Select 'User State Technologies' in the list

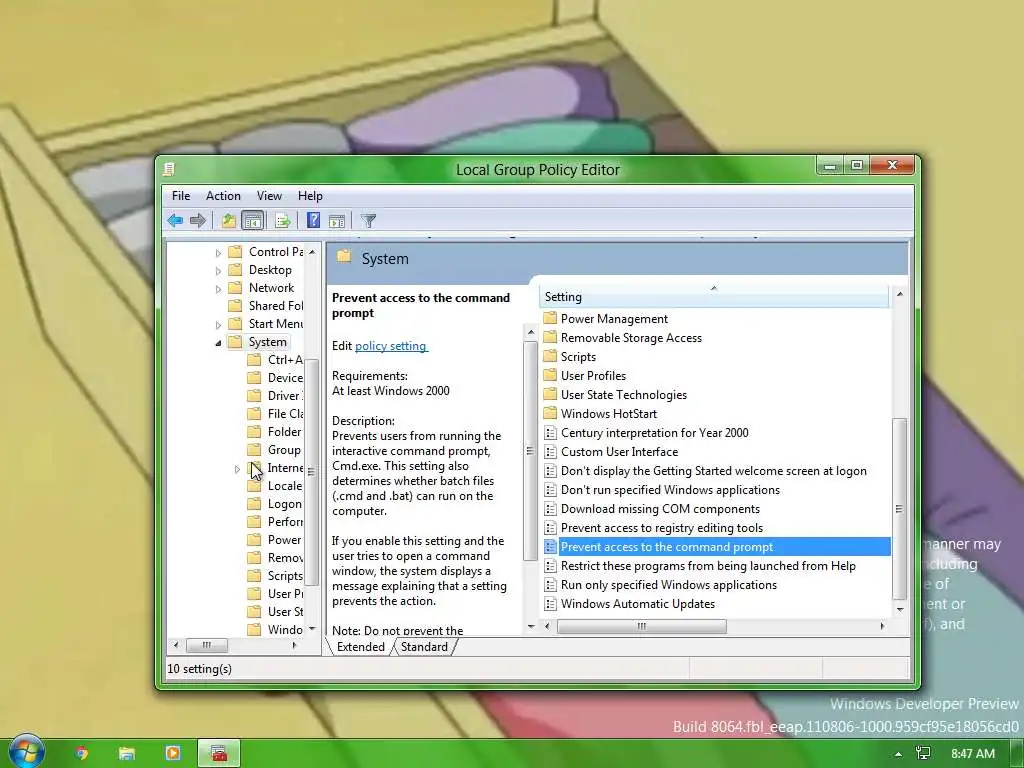pos(624,394)
